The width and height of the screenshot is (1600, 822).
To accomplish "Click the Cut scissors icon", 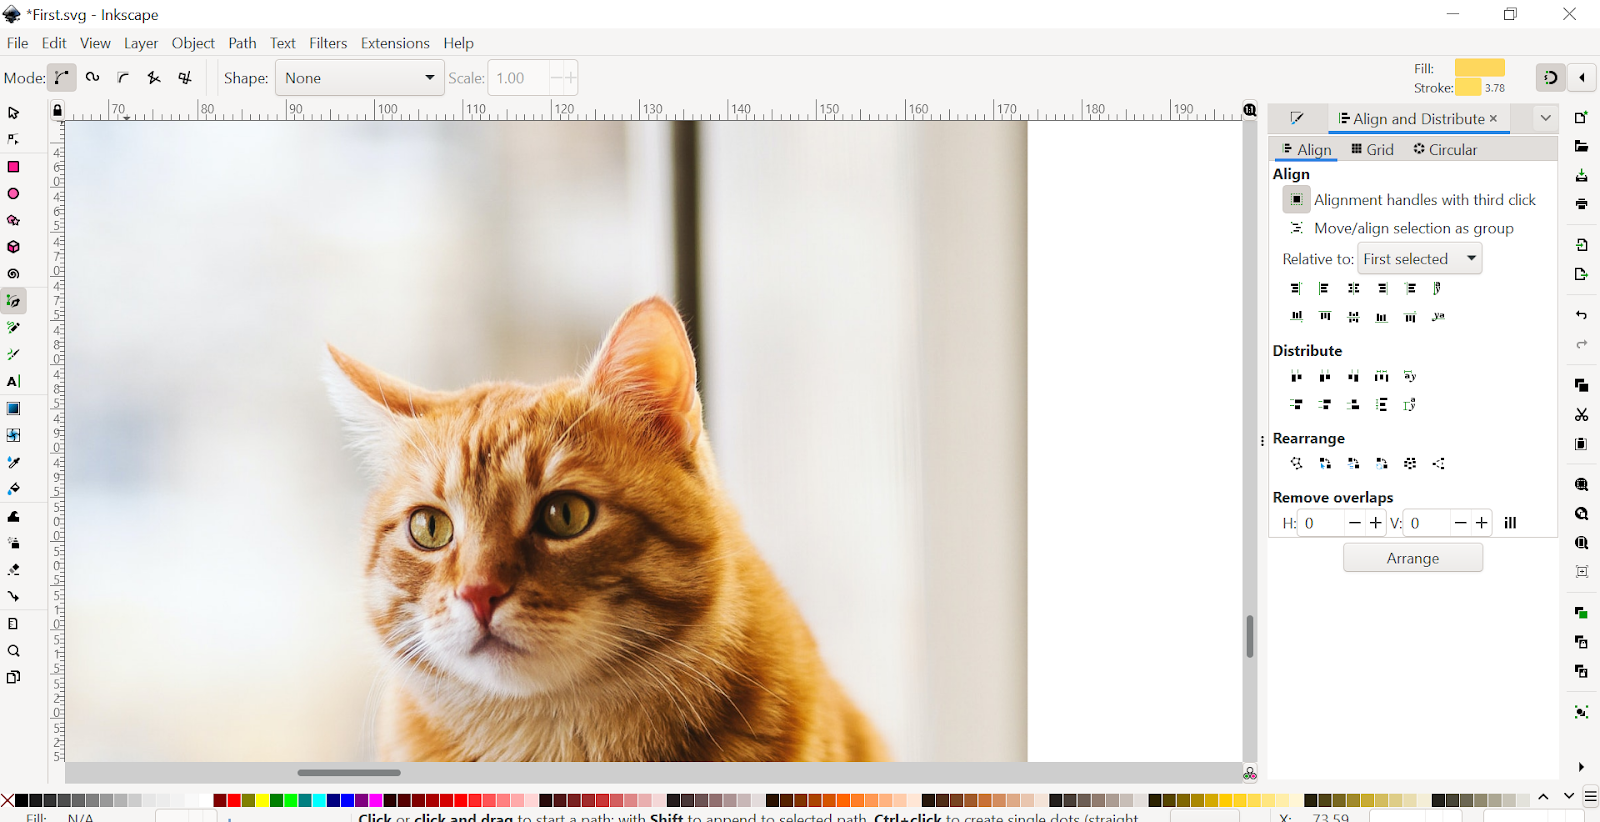I will click(1581, 414).
